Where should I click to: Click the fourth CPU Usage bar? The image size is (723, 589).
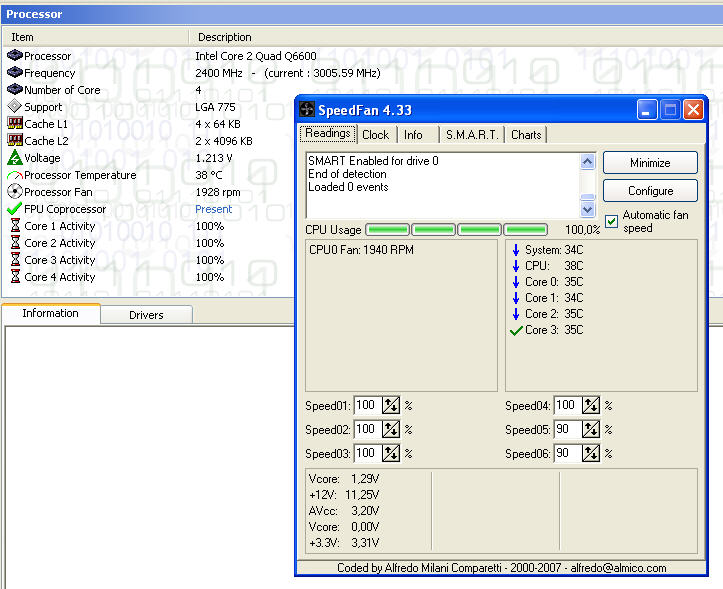point(526,229)
